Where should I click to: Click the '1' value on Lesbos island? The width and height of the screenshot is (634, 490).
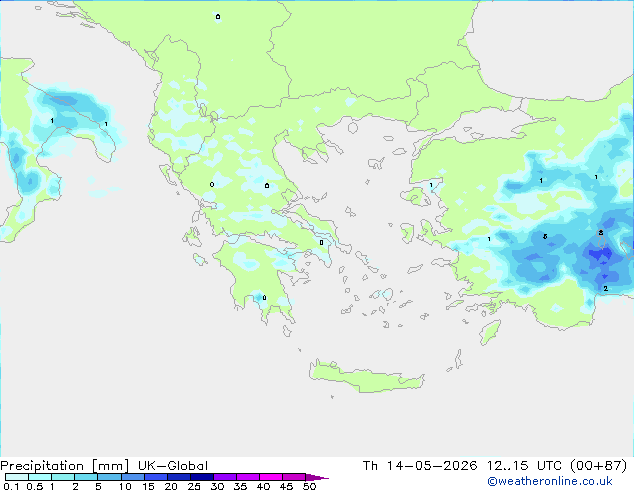pos(431,185)
